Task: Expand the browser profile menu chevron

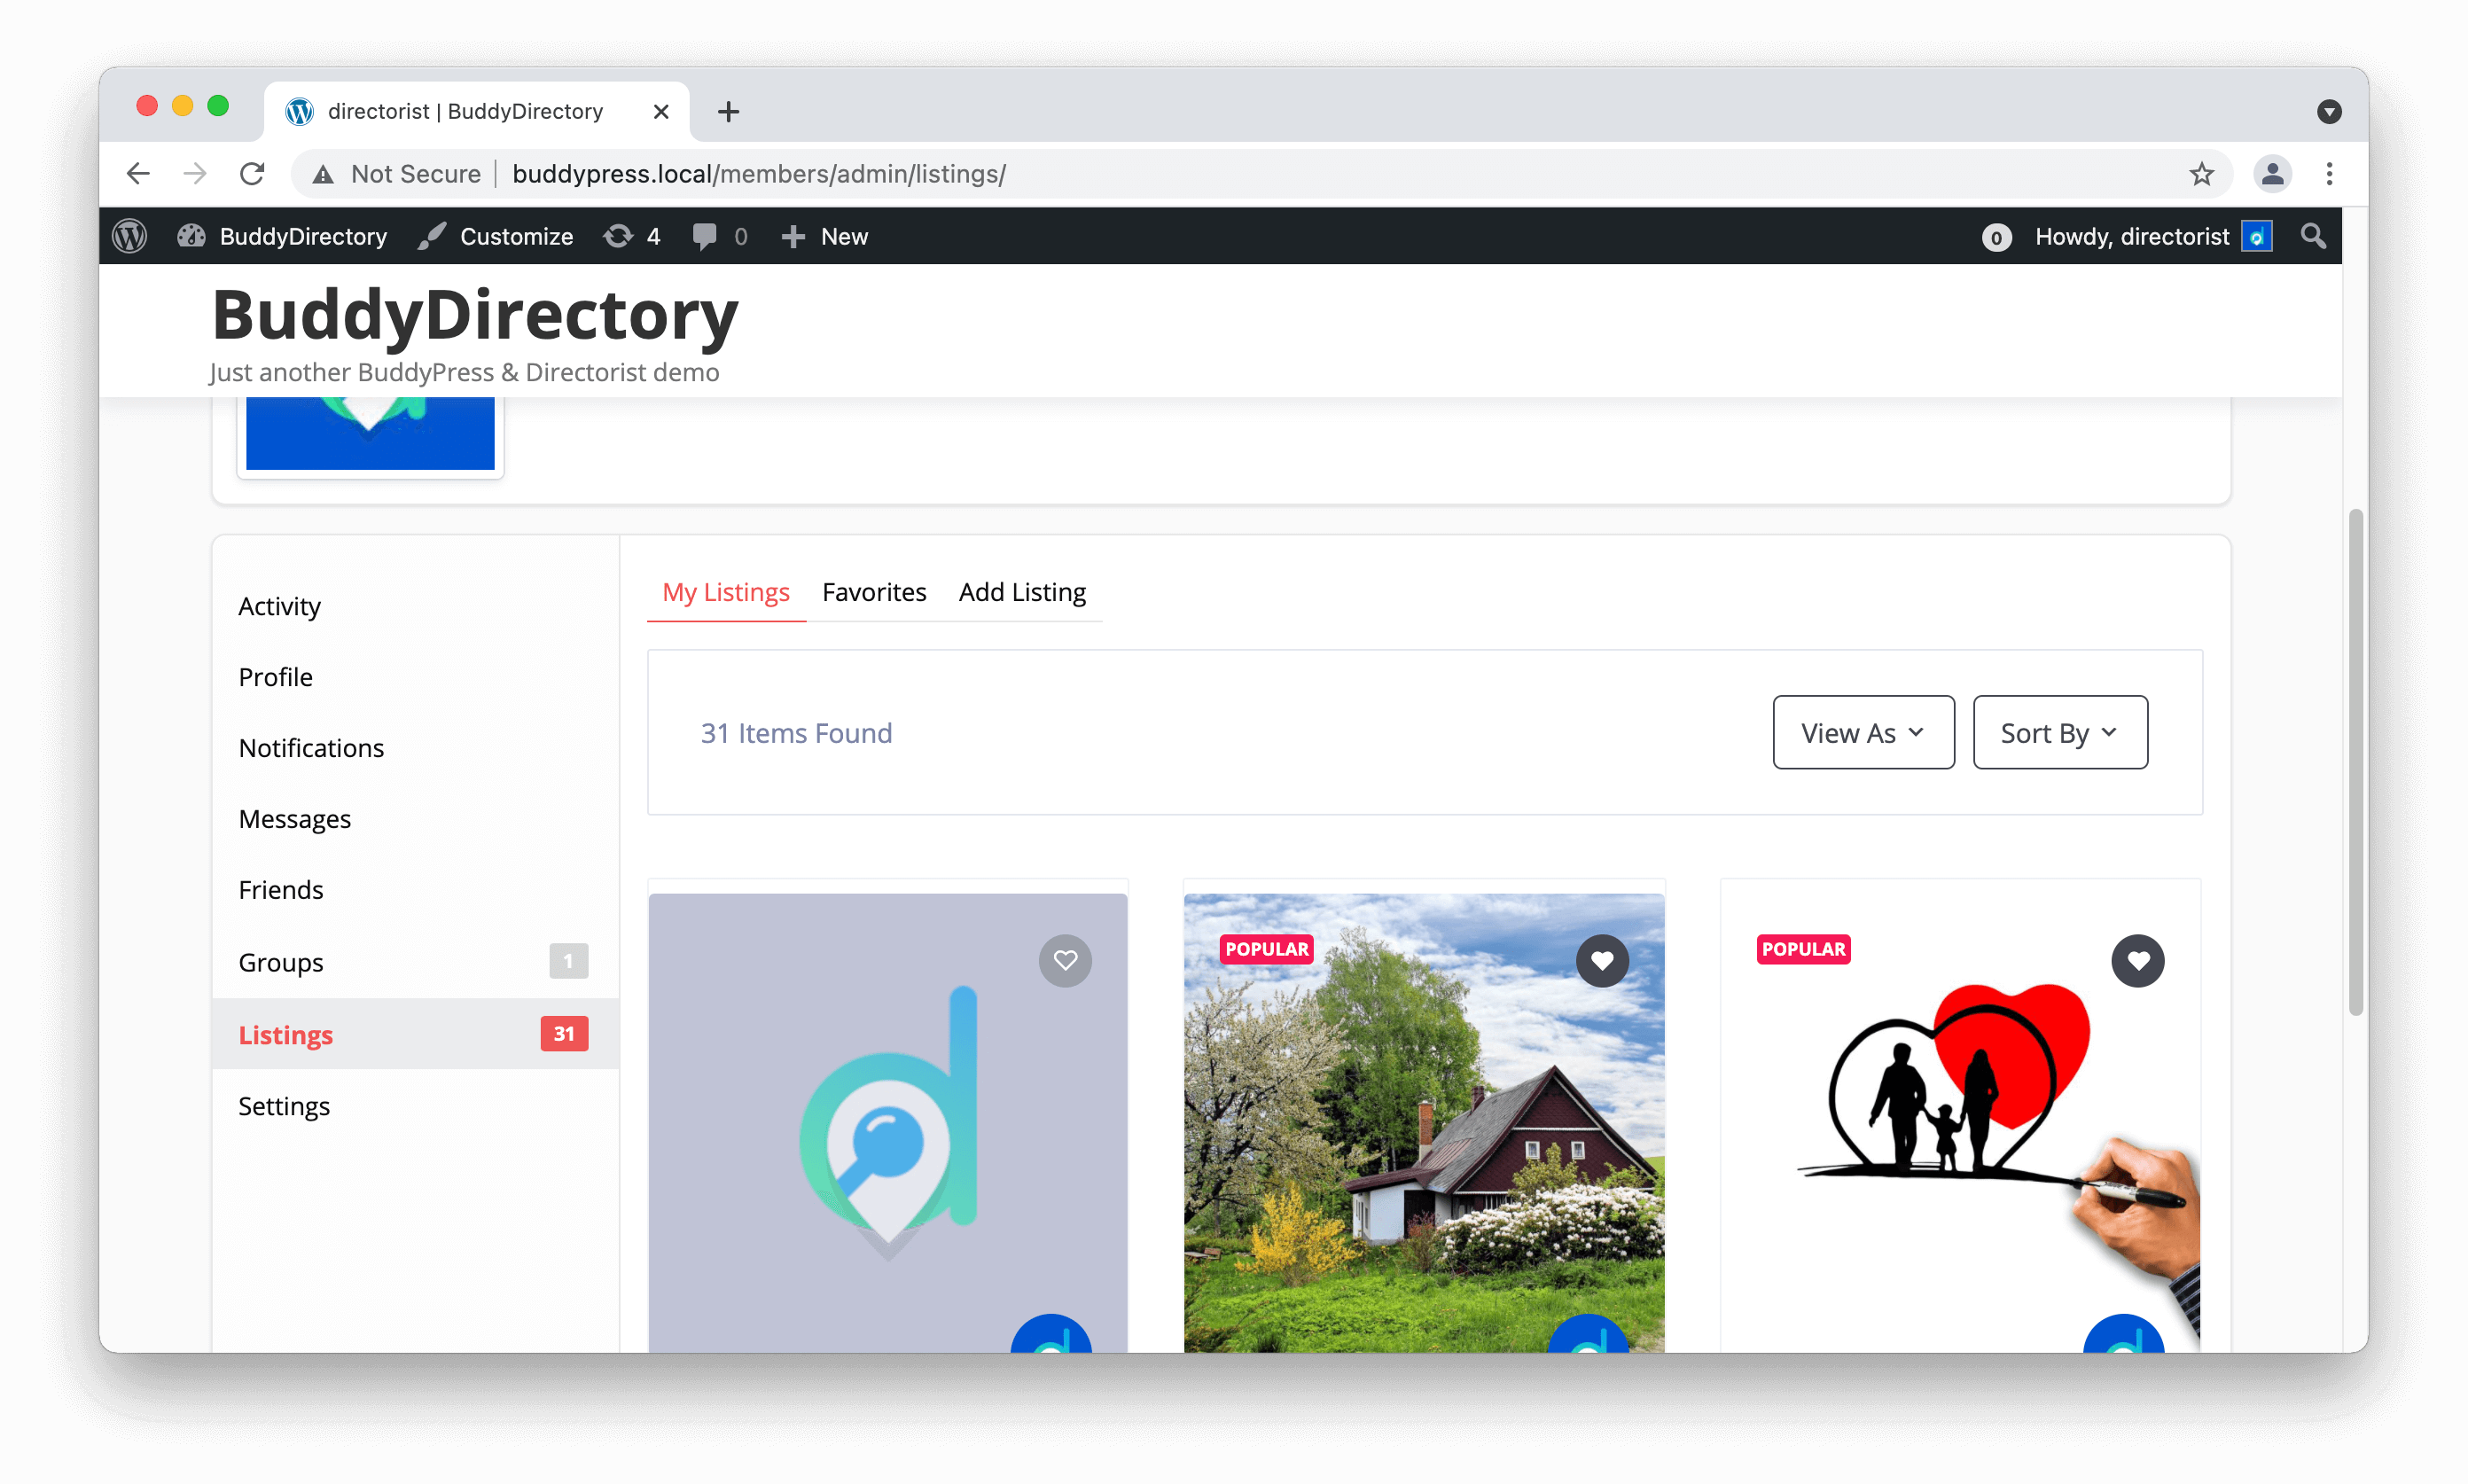Action: pyautogui.click(x=2331, y=111)
